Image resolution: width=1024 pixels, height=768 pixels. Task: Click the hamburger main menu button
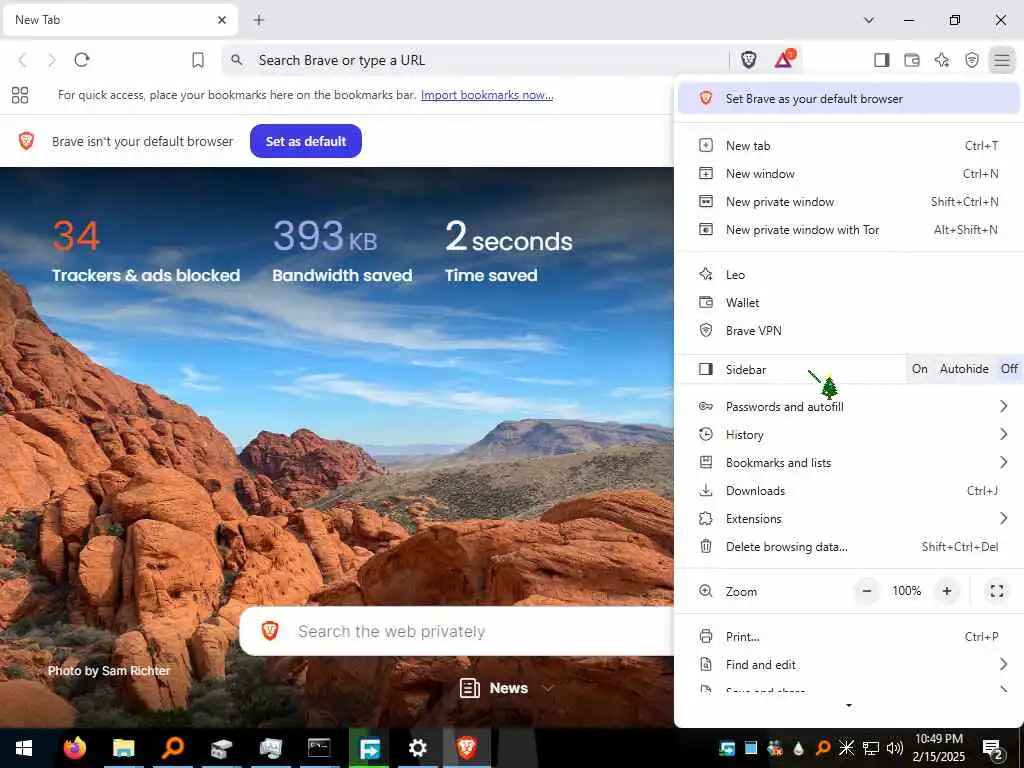(1002, 60)
